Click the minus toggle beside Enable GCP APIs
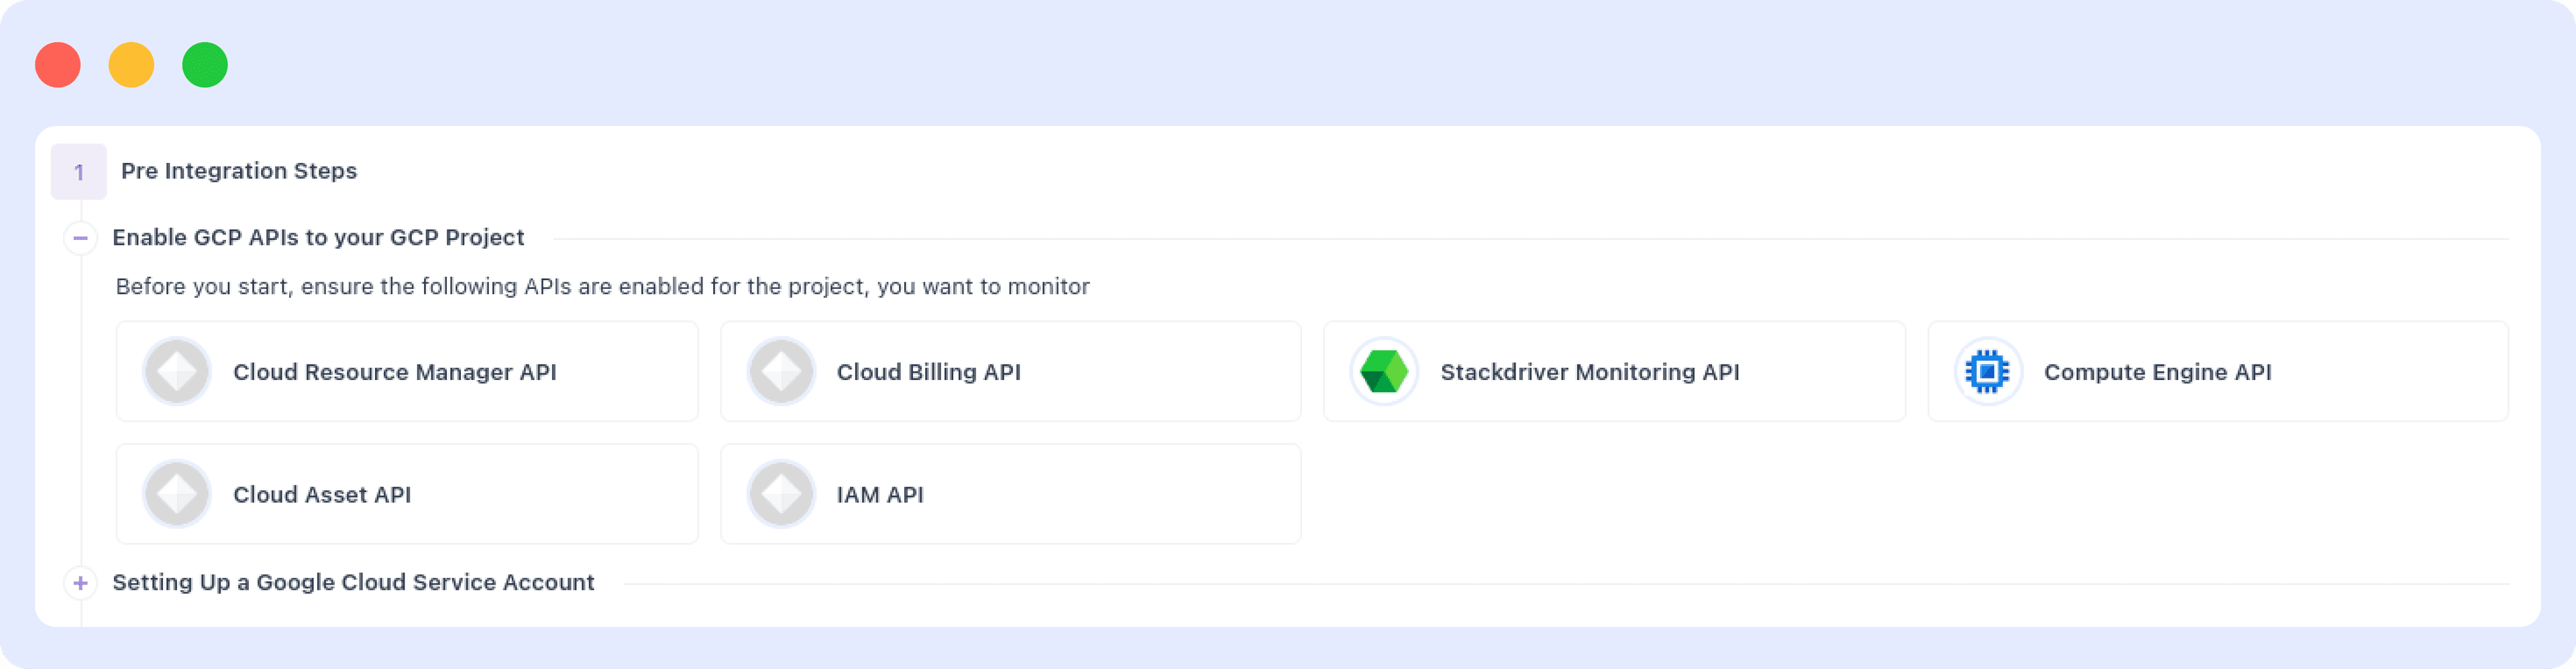 (81, 237)
